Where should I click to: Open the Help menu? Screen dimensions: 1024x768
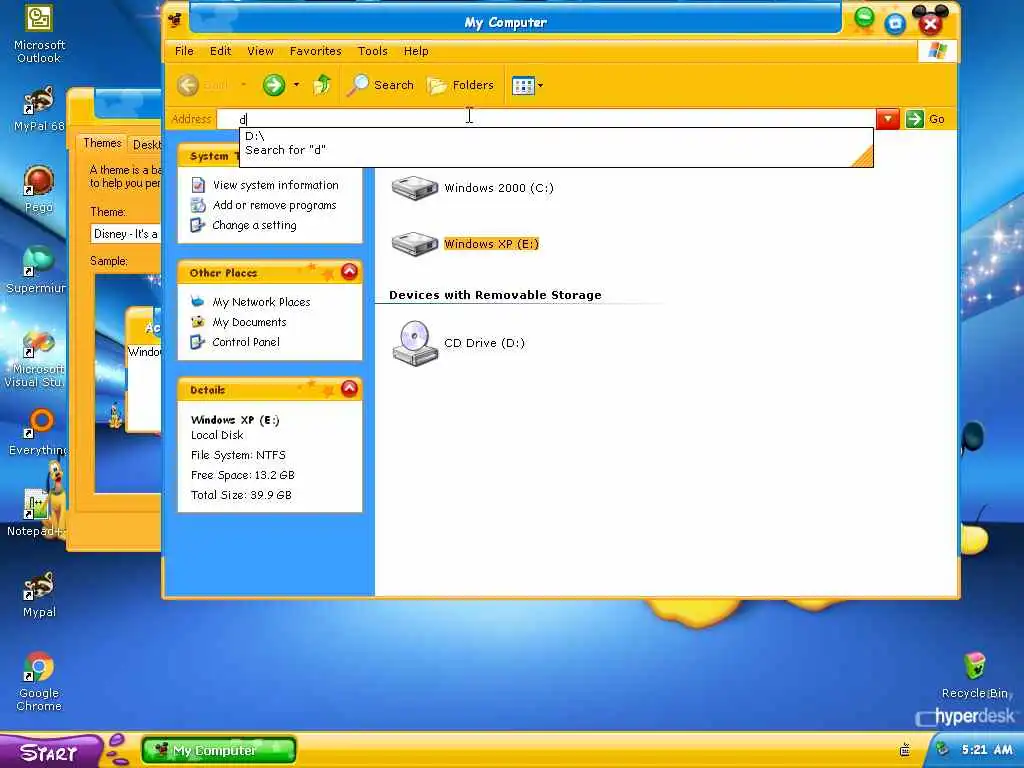click(415, 51)
